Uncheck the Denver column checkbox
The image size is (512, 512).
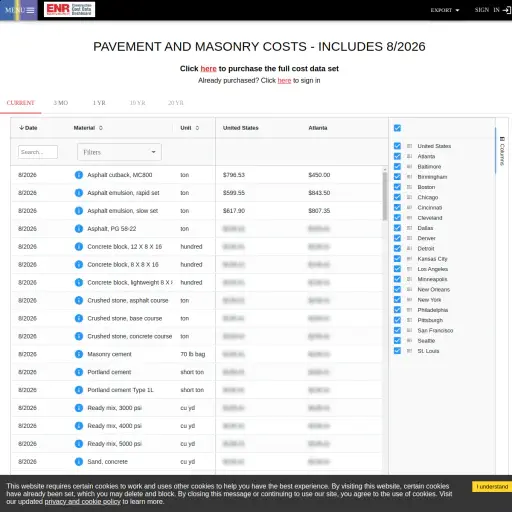click(397, 238)
